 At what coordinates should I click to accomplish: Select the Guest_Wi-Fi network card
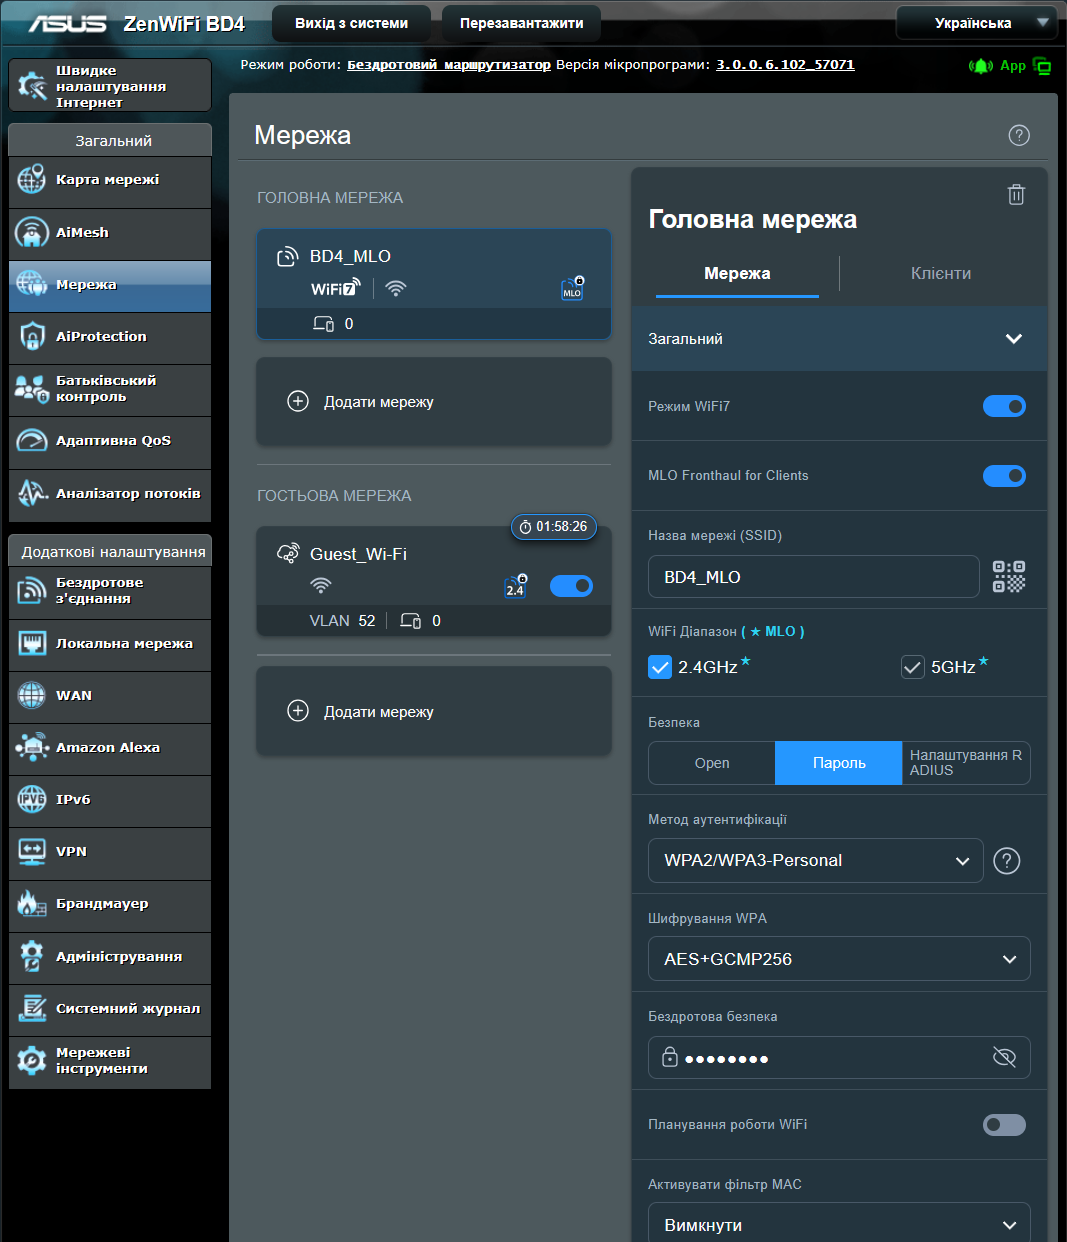(x=434, y=581)
